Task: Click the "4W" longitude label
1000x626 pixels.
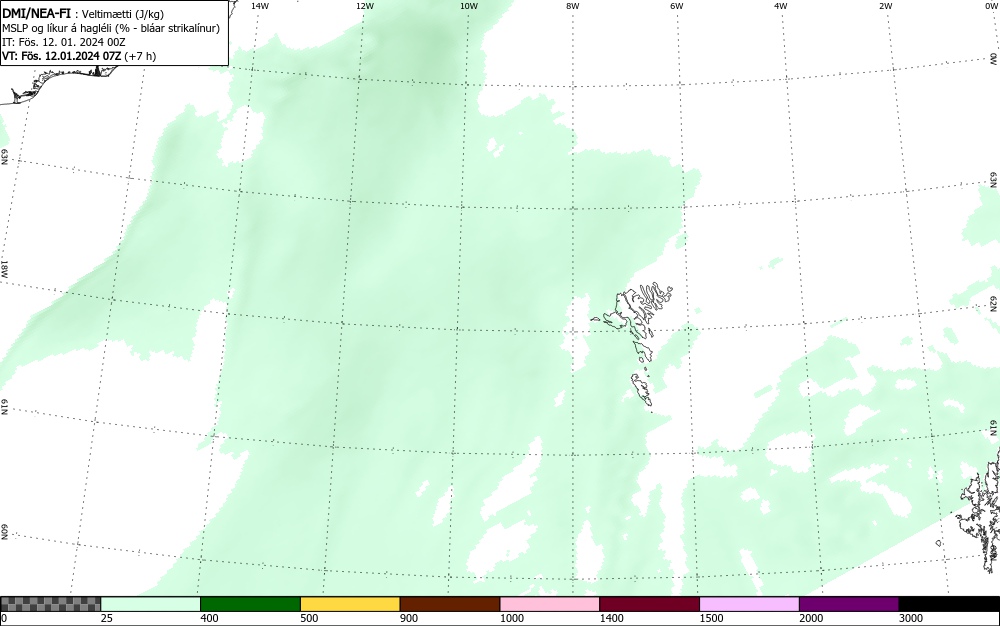Action: point(781,6)
